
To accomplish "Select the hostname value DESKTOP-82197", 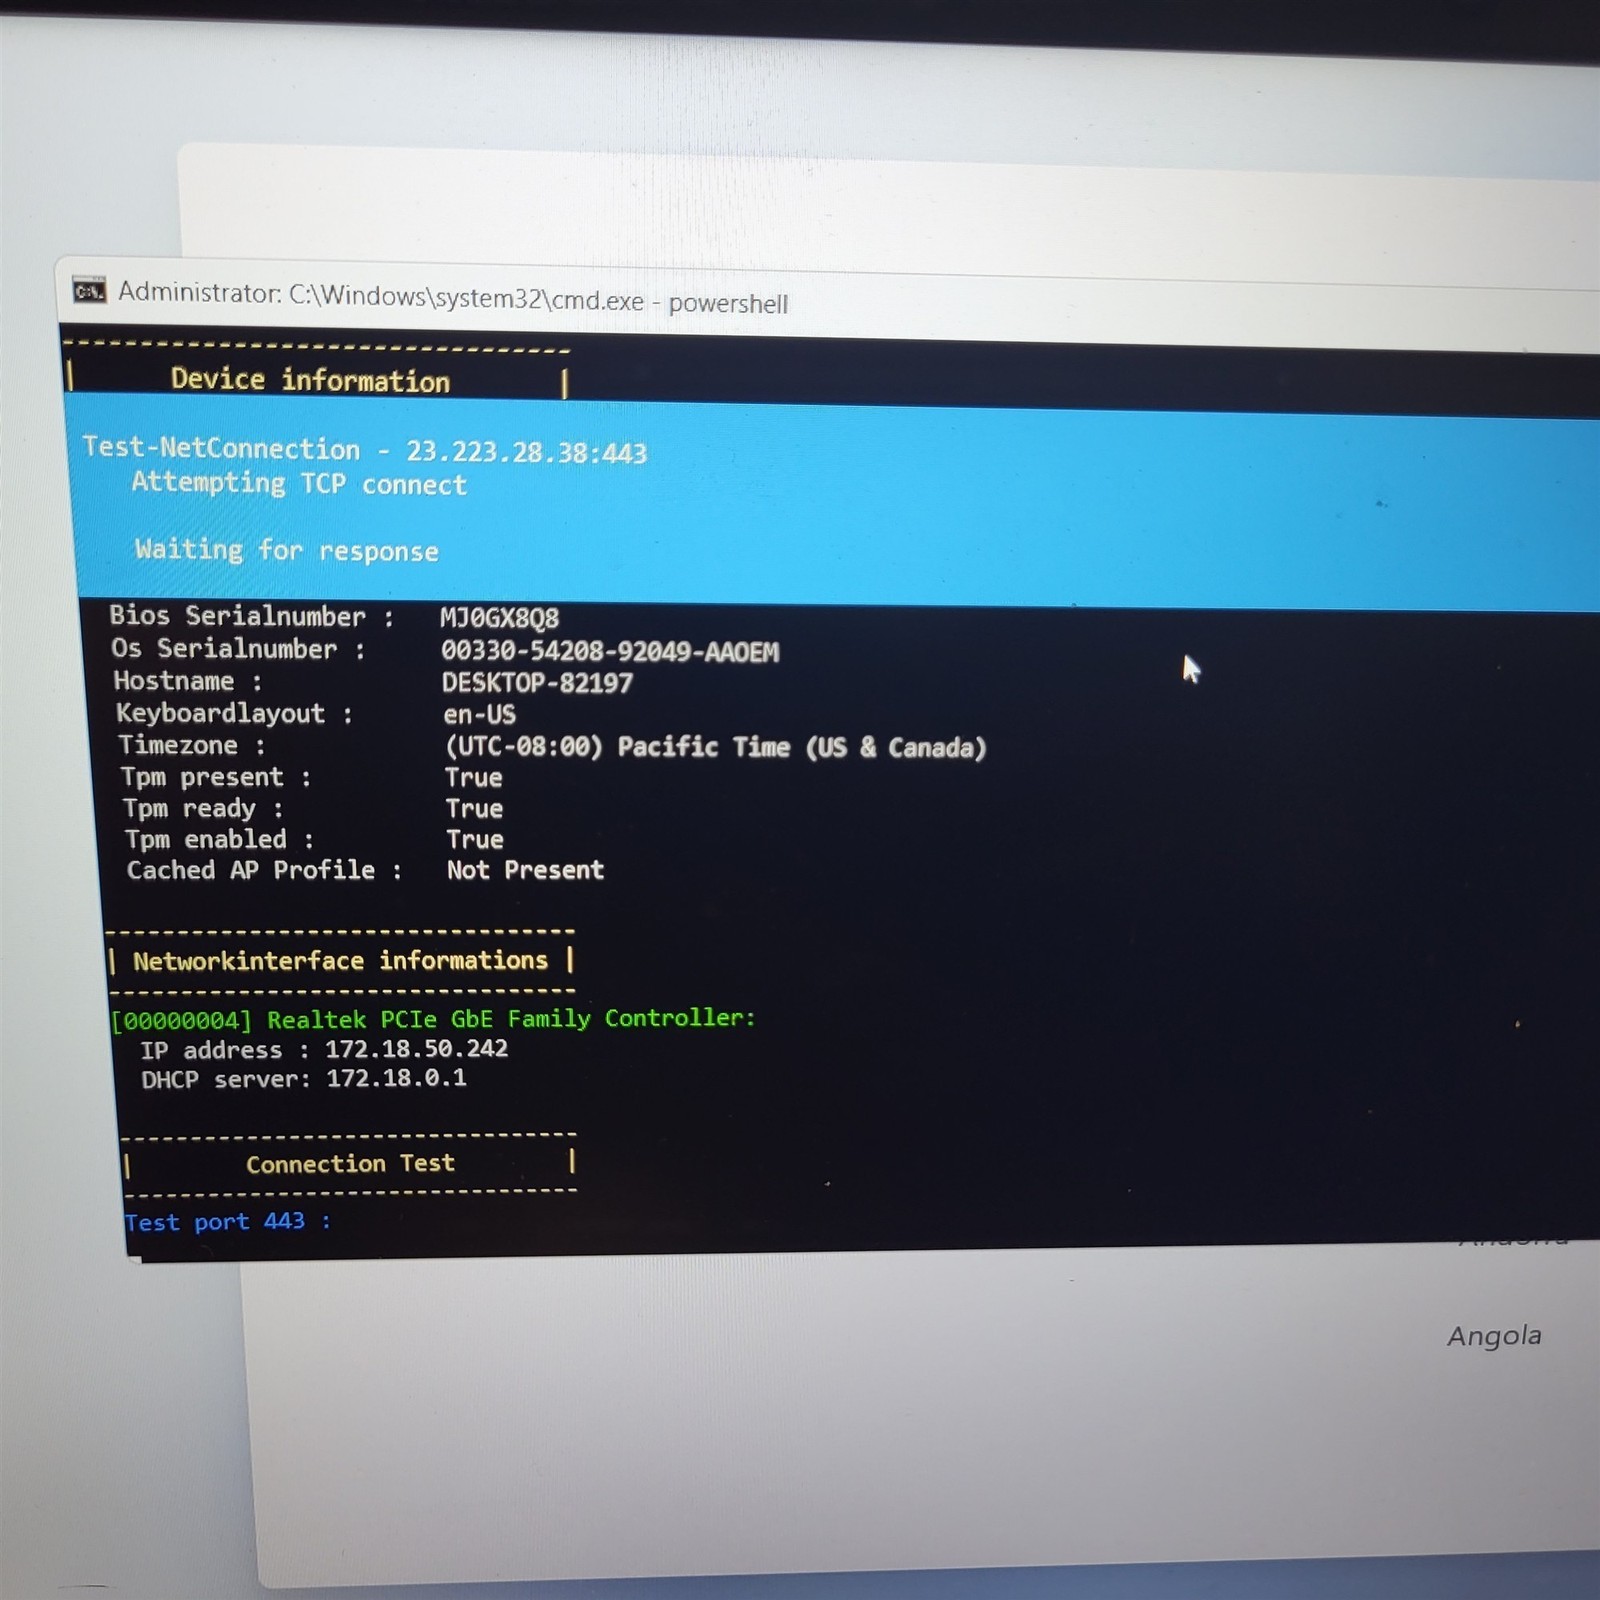I will pos(537,683).
